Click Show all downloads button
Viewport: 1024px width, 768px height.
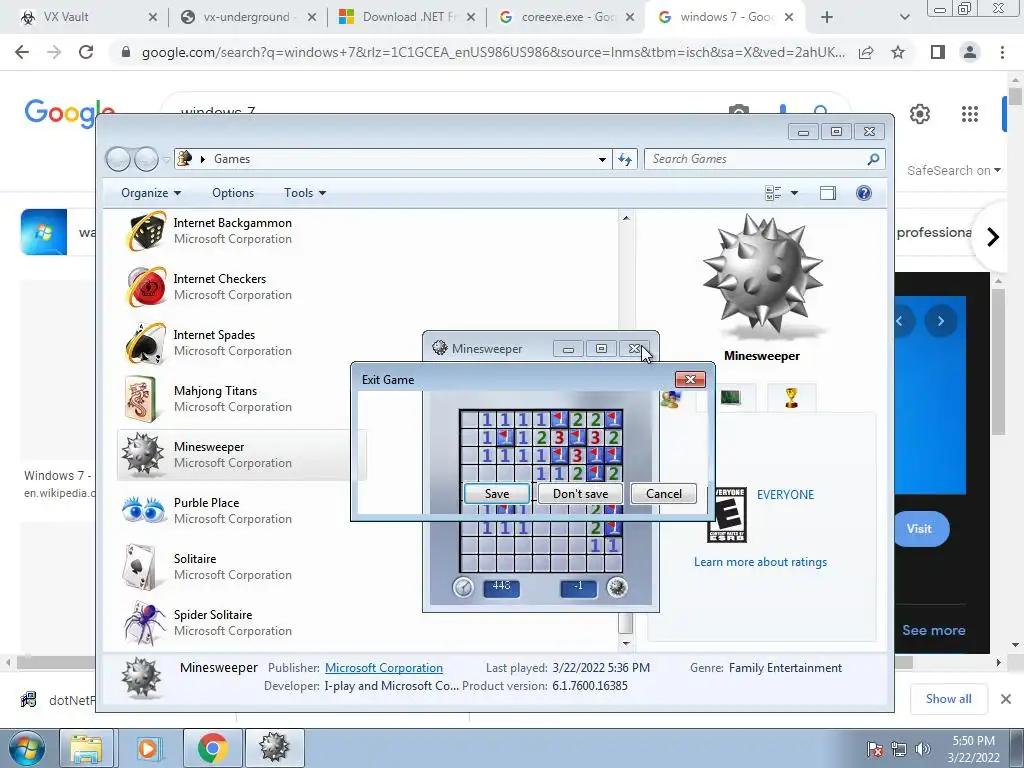coord(948,699)
